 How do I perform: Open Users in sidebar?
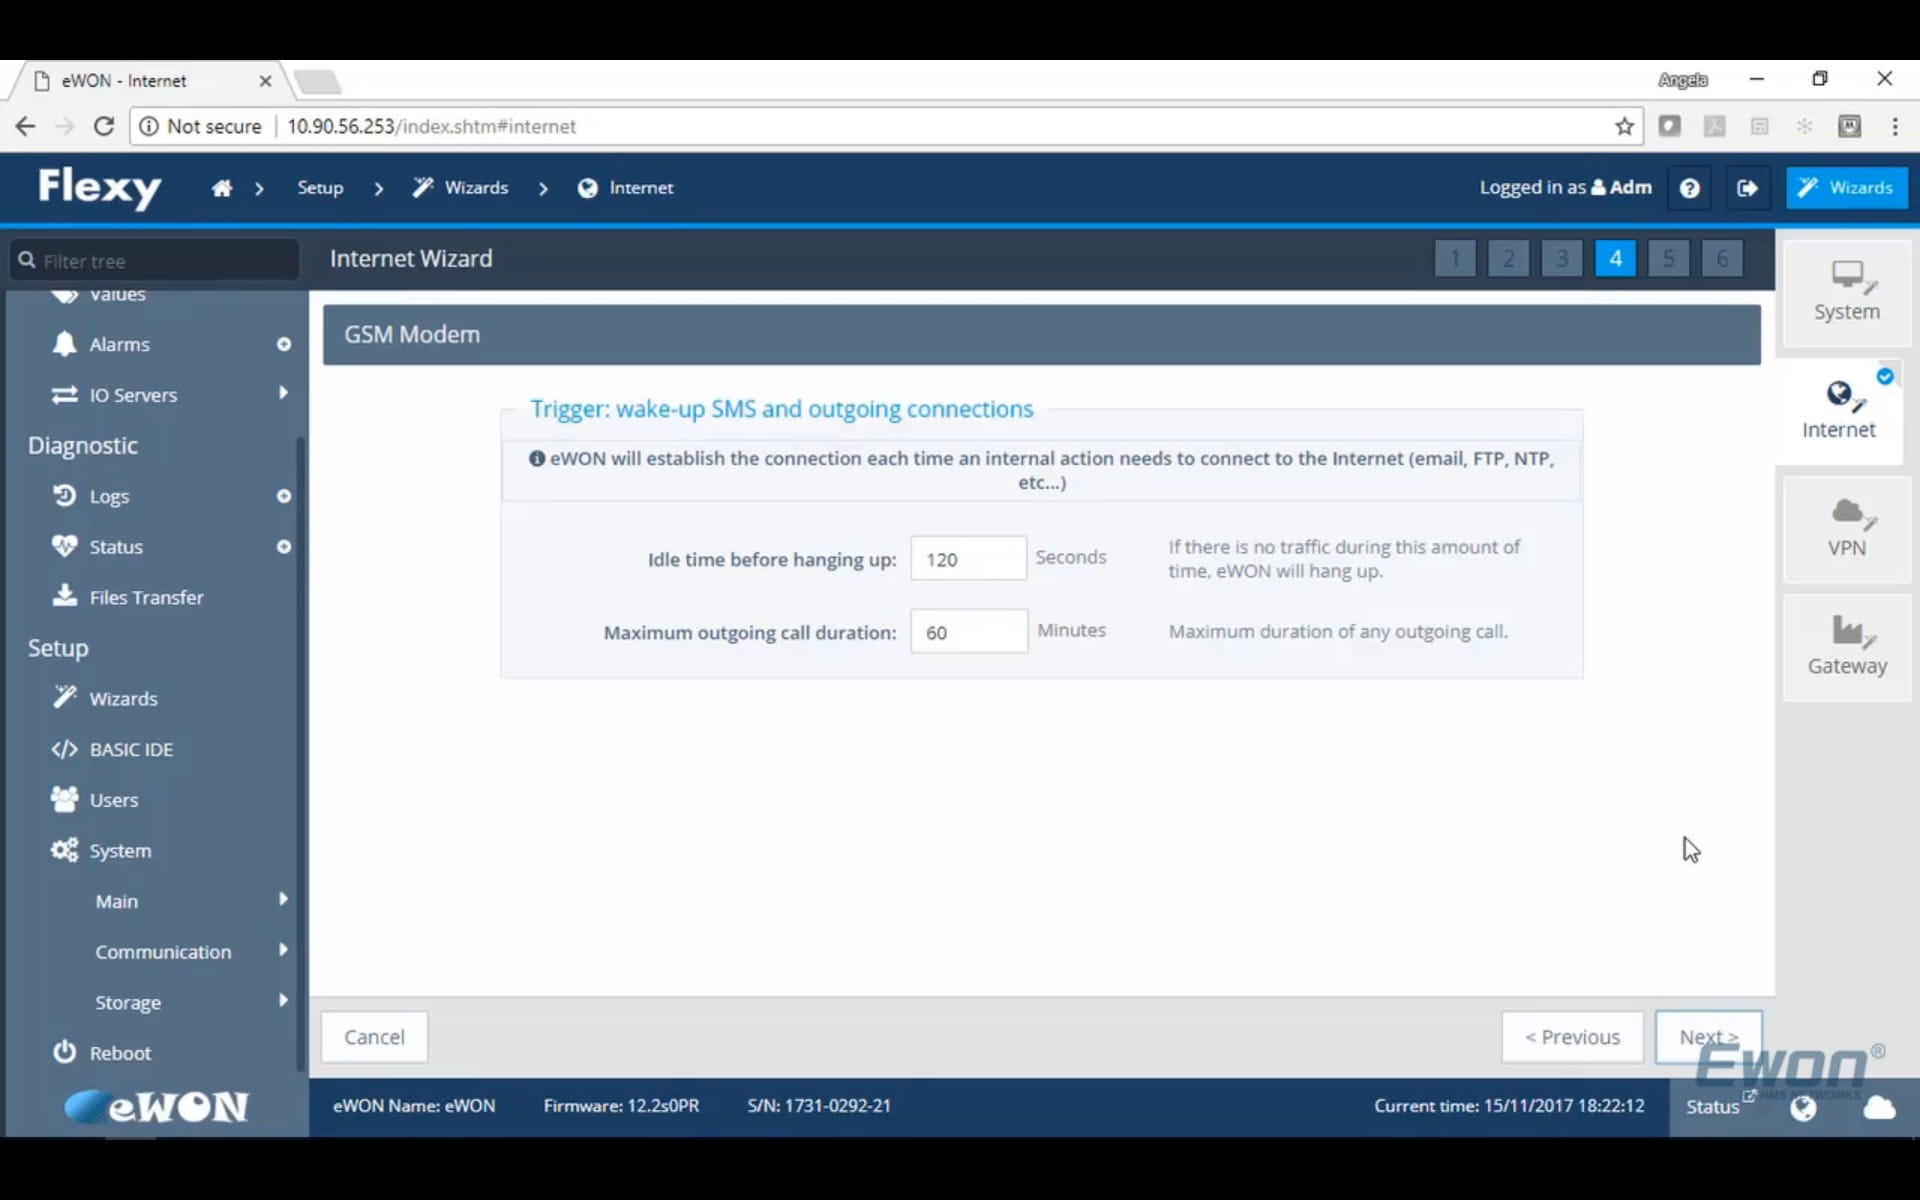click(x=114, y=800)
